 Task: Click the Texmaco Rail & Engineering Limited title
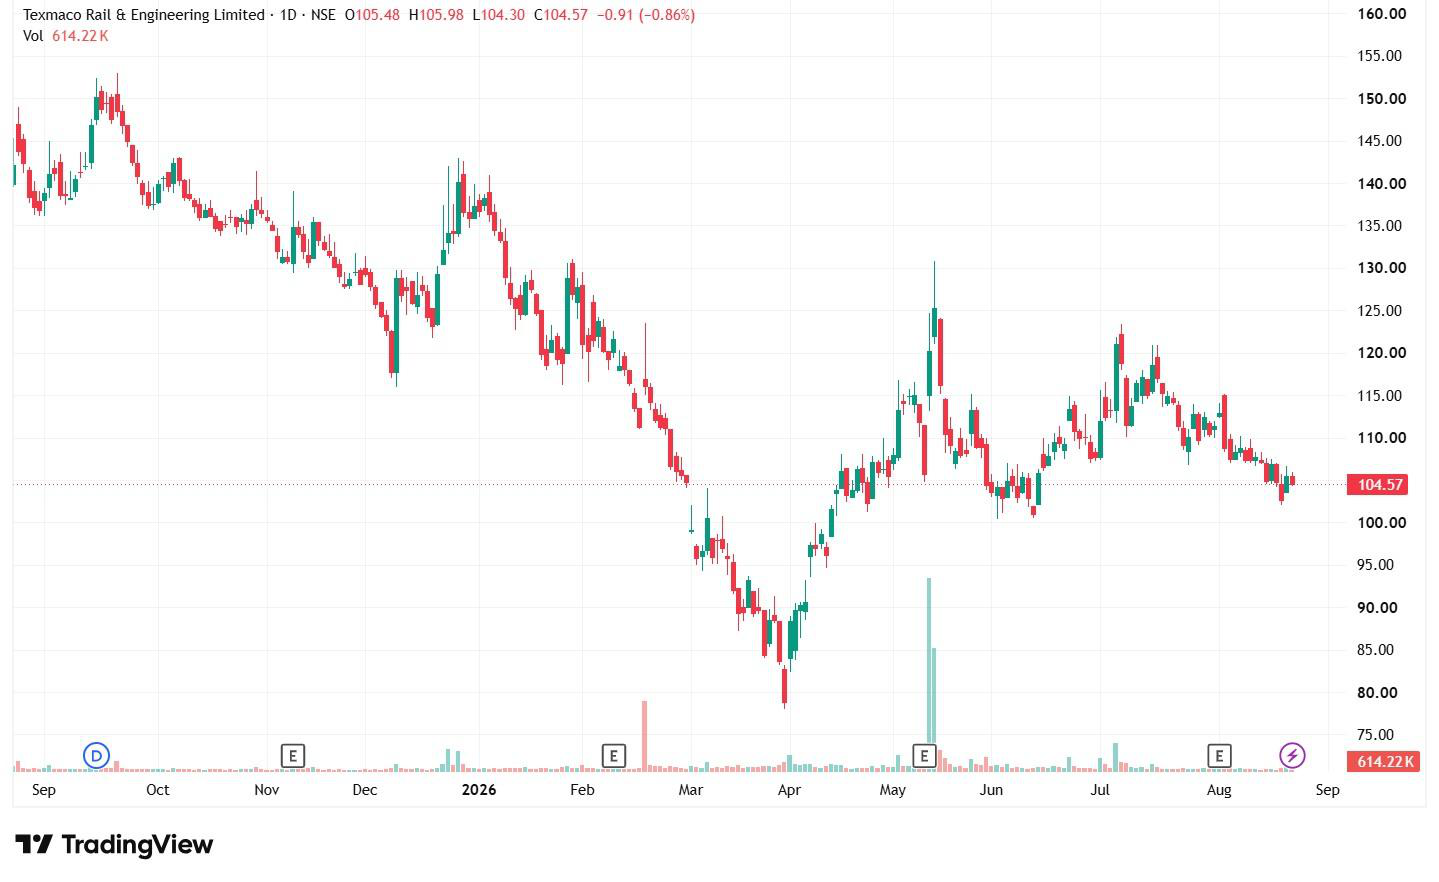click(x=144, y=15)
